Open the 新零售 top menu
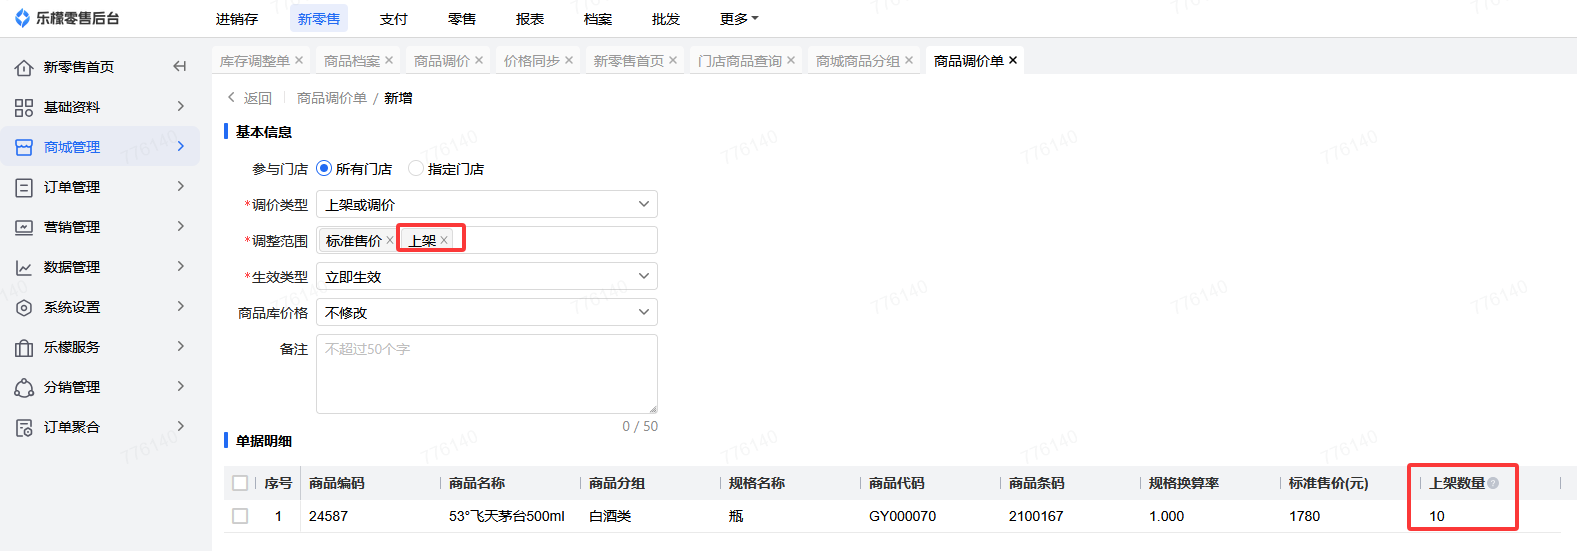 pos(319,19)
